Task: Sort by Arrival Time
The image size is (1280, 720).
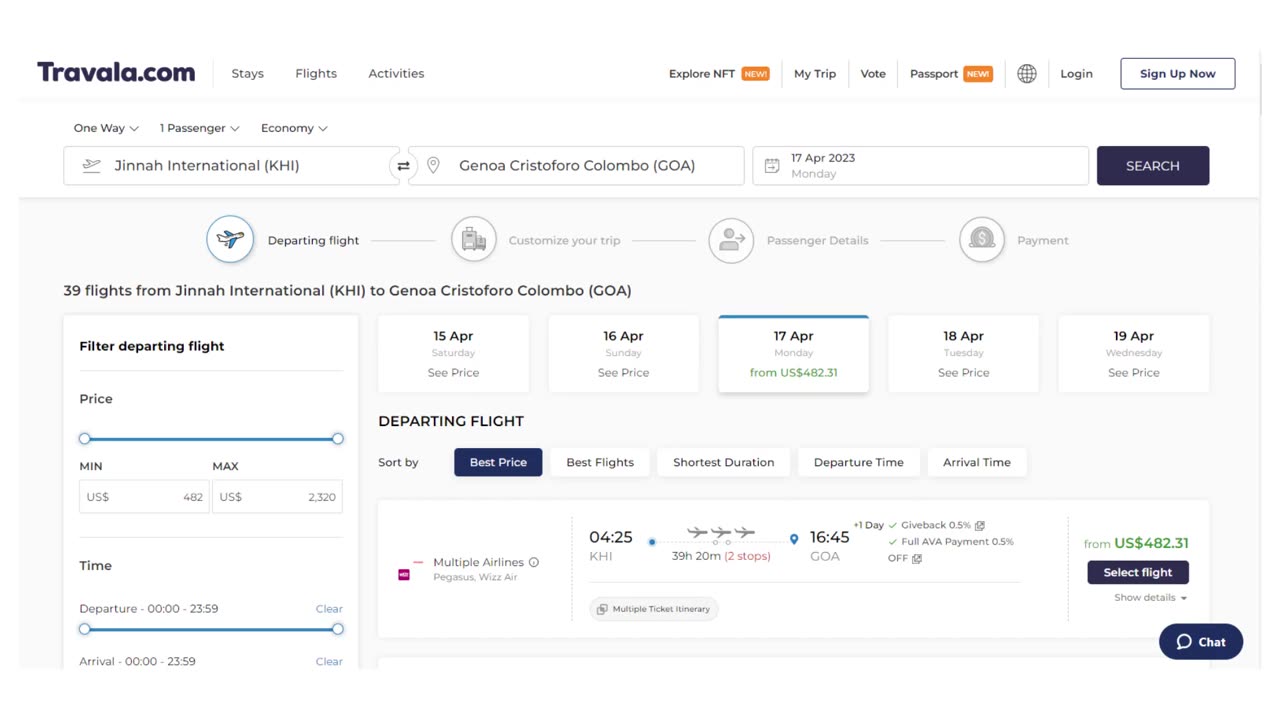Action: click(x=976, y=462)
